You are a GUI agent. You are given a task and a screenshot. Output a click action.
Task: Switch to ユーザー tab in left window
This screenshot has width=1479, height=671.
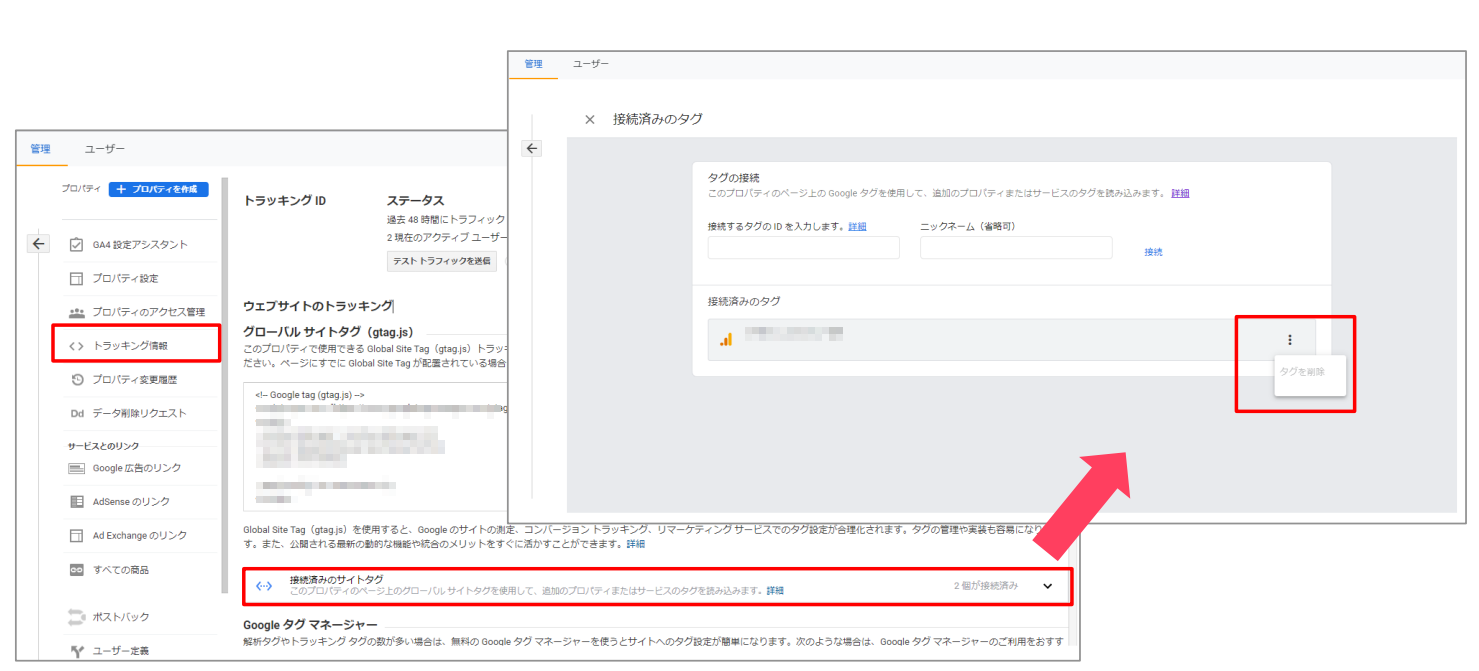click(105, 149)
